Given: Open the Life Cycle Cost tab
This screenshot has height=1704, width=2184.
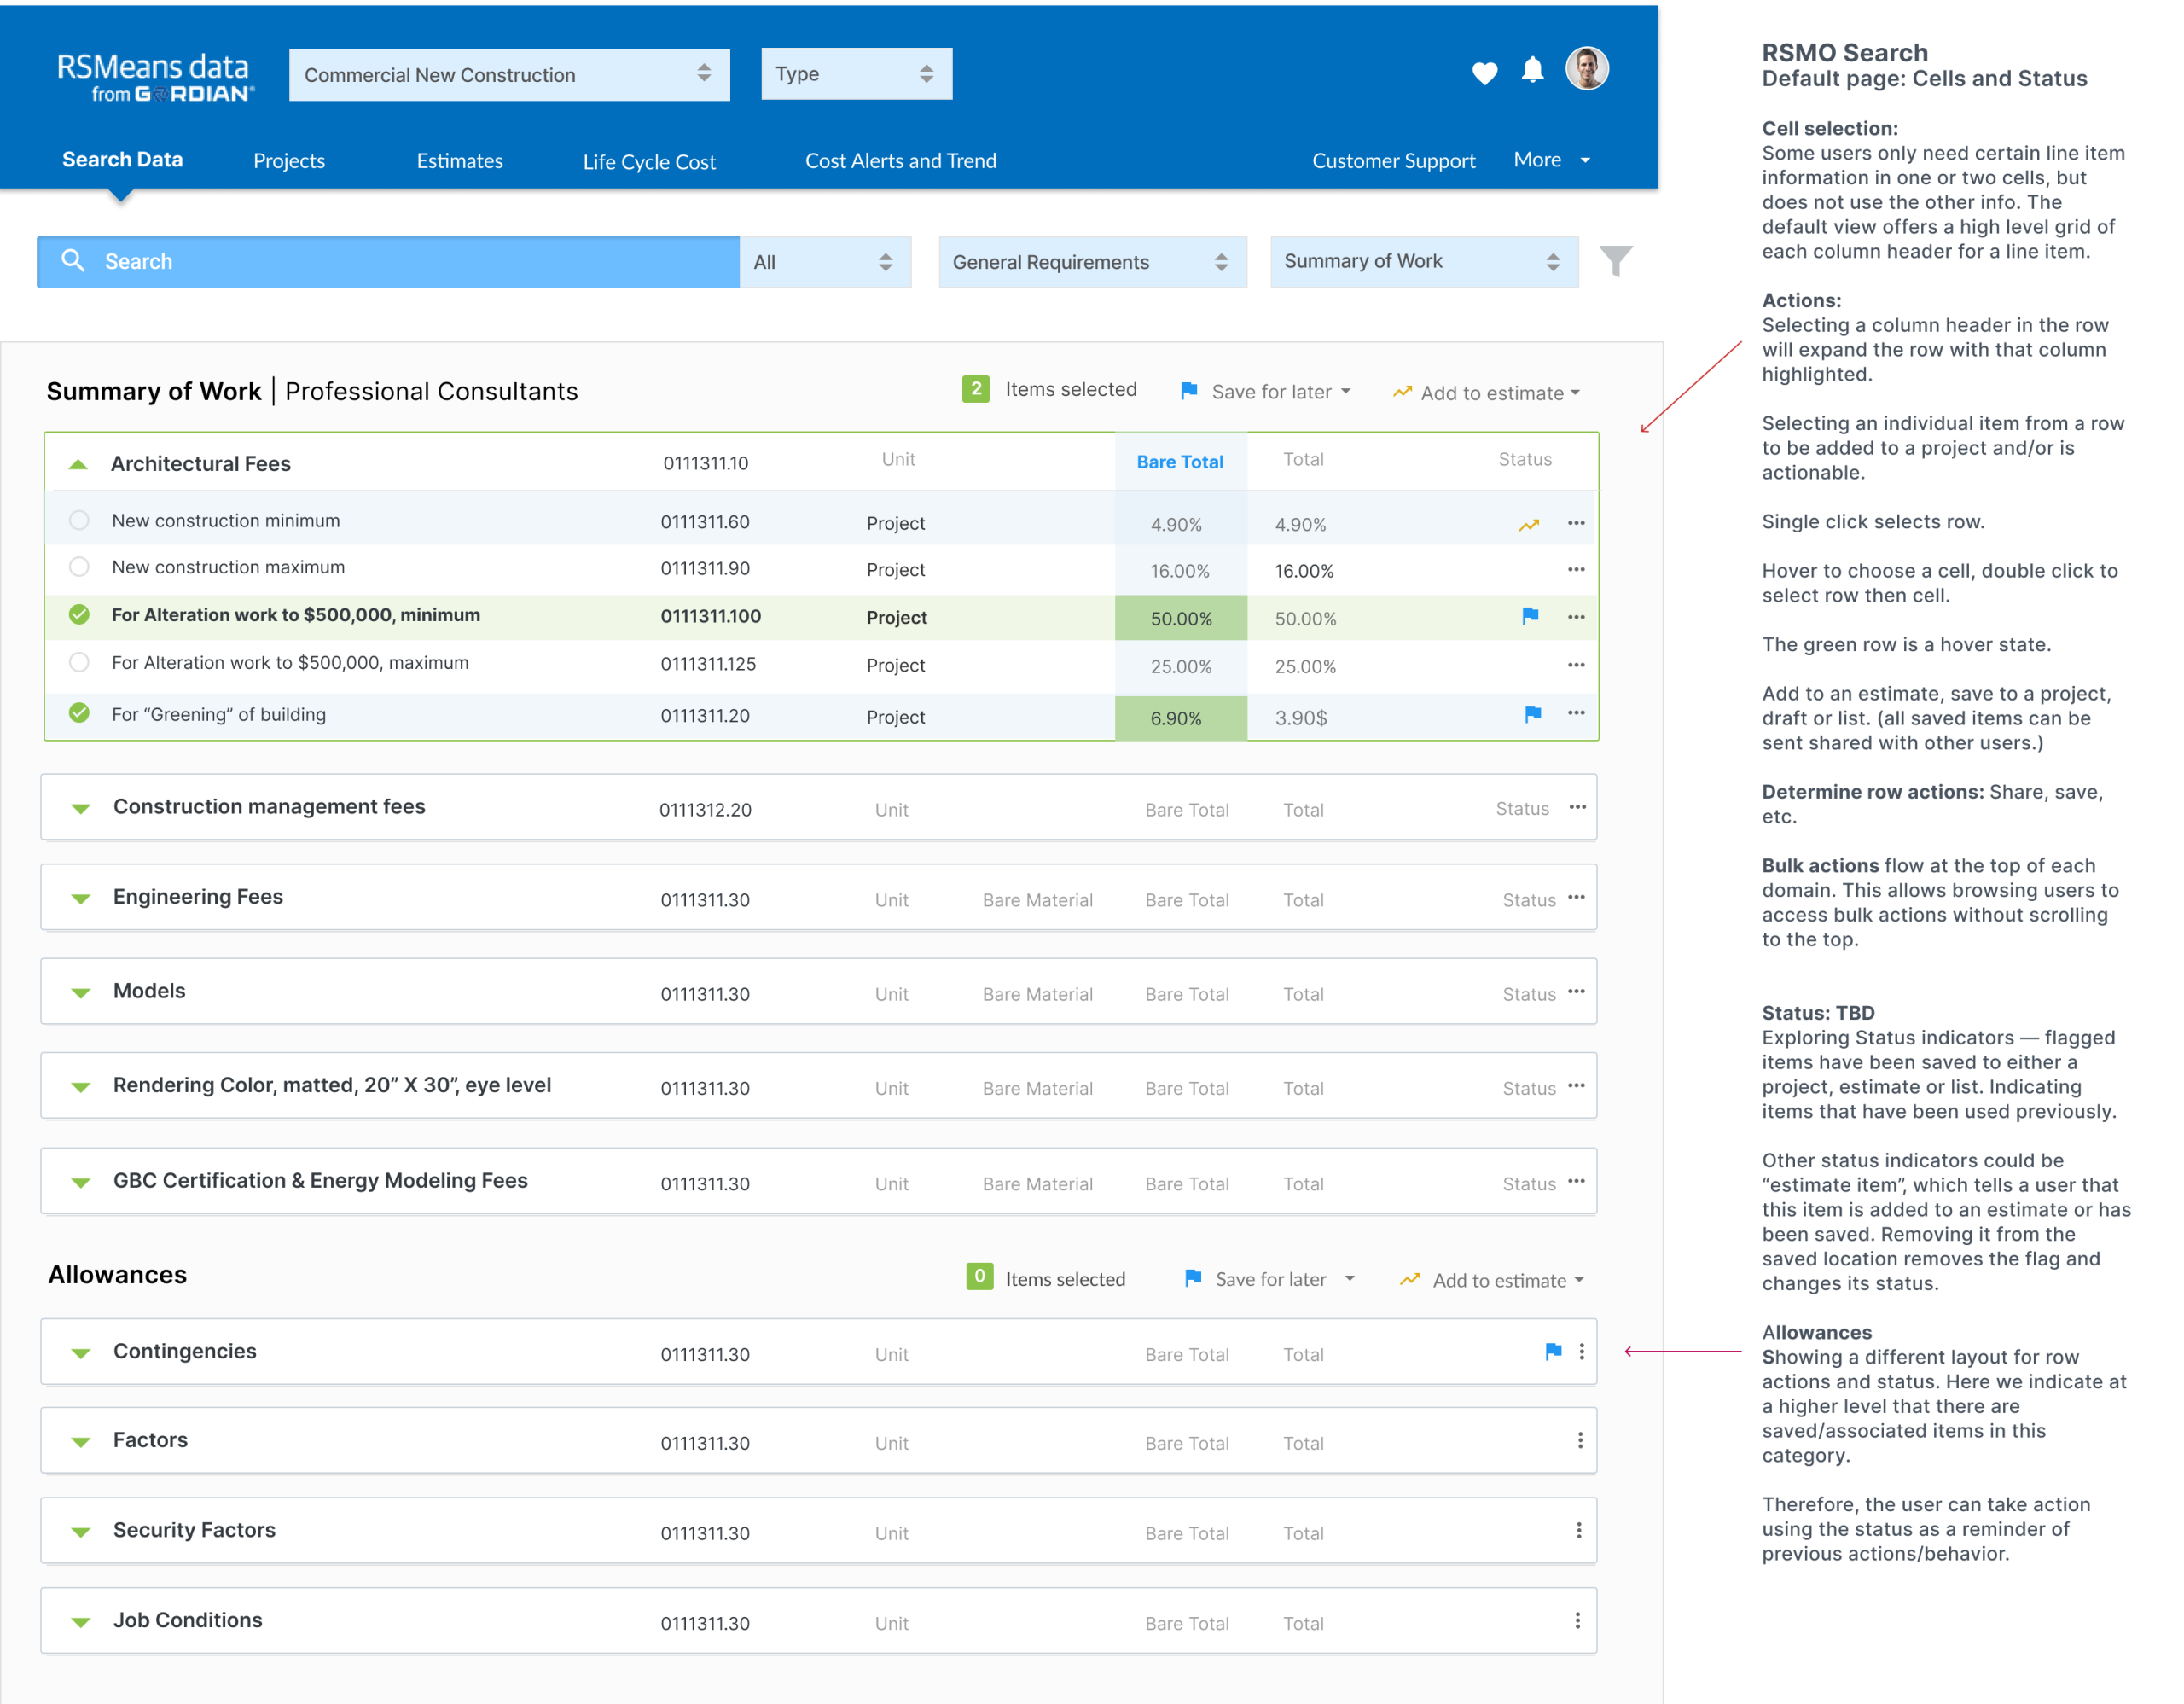Looking at the screenshot, I should pyautogui.click(x=649, y=162).
